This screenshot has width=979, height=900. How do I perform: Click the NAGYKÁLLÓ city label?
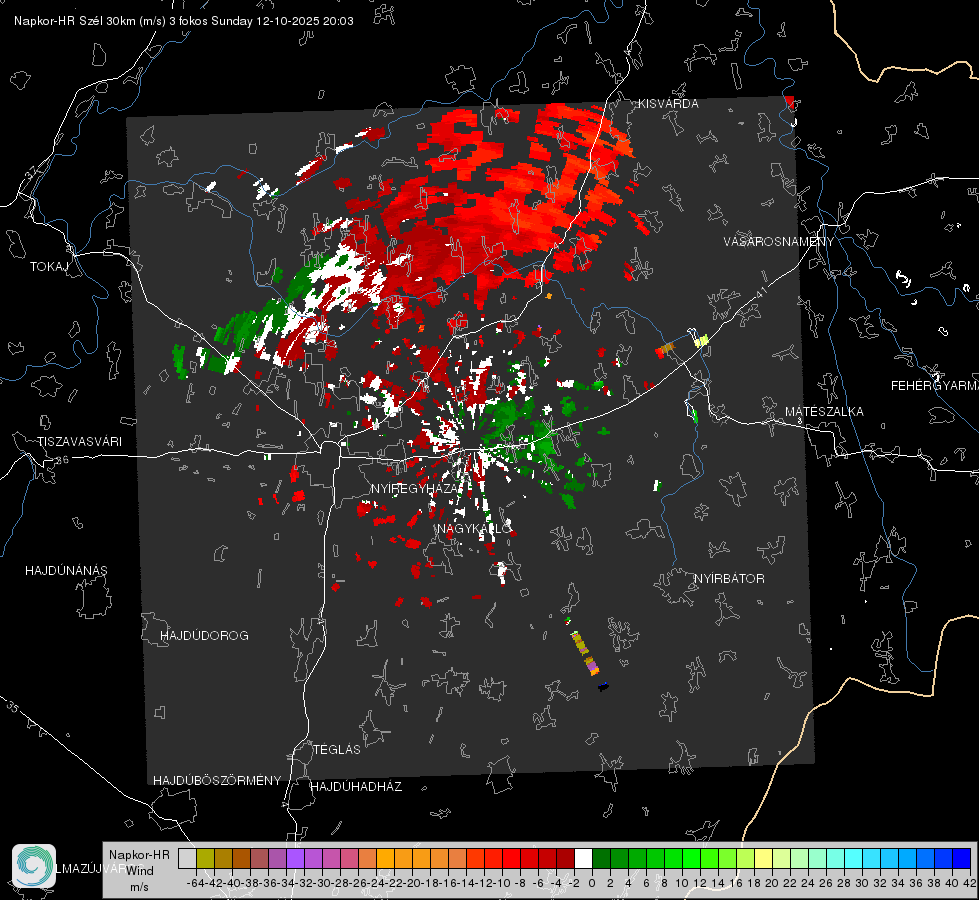coord(473,529)
